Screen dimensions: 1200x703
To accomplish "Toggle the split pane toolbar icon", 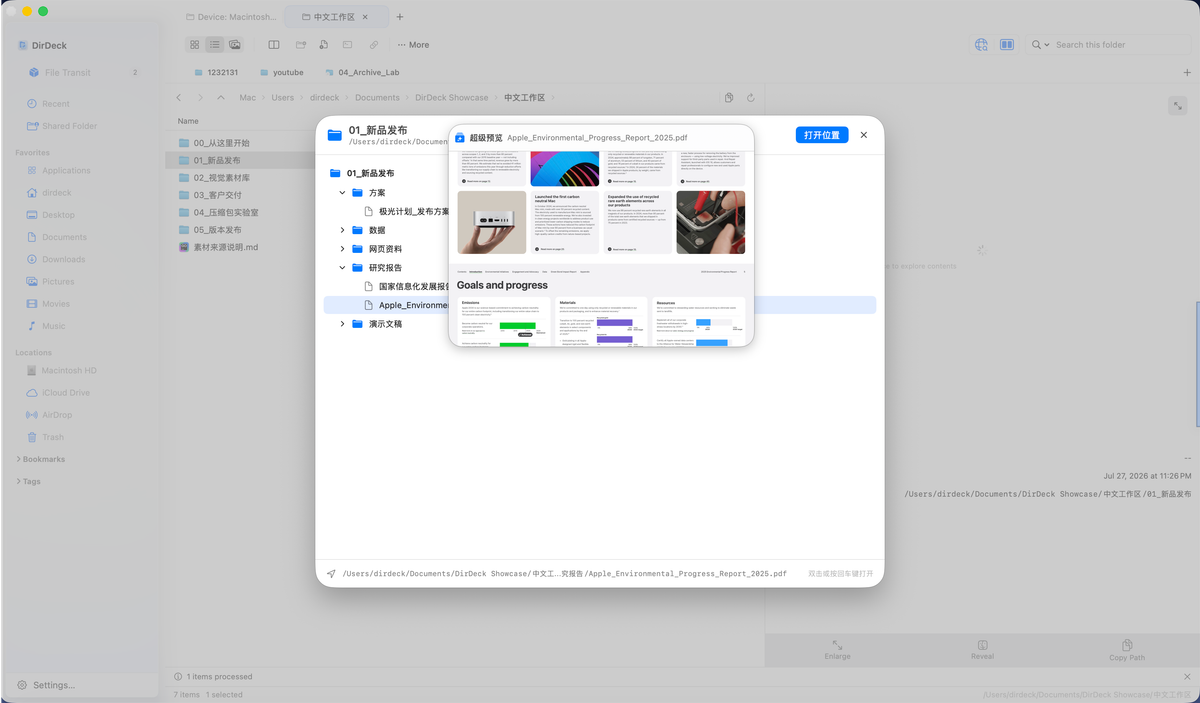I will pyautogui.click(x=274, y=45).
